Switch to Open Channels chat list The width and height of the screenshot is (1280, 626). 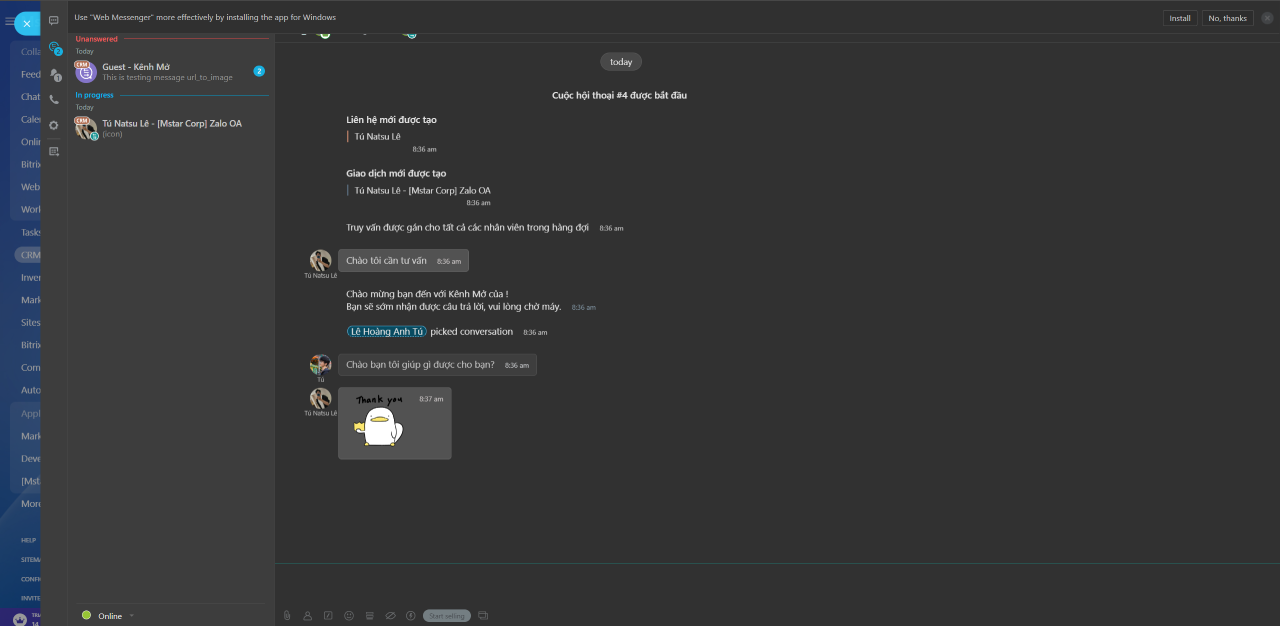pos(54,47)
